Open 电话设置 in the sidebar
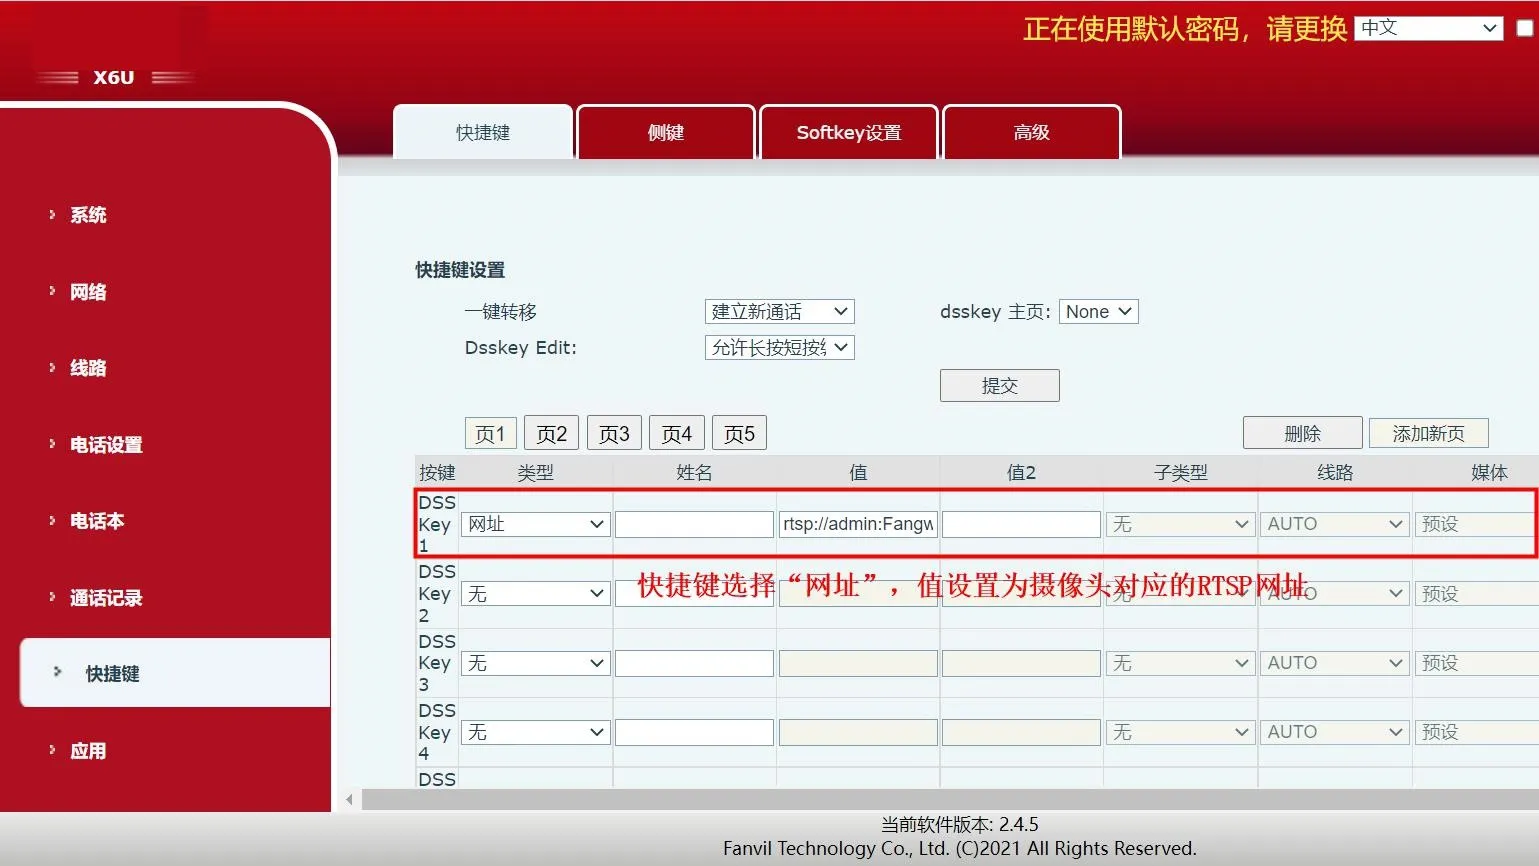The height and width of the screenshot is (866, 1539). point(105,444)
